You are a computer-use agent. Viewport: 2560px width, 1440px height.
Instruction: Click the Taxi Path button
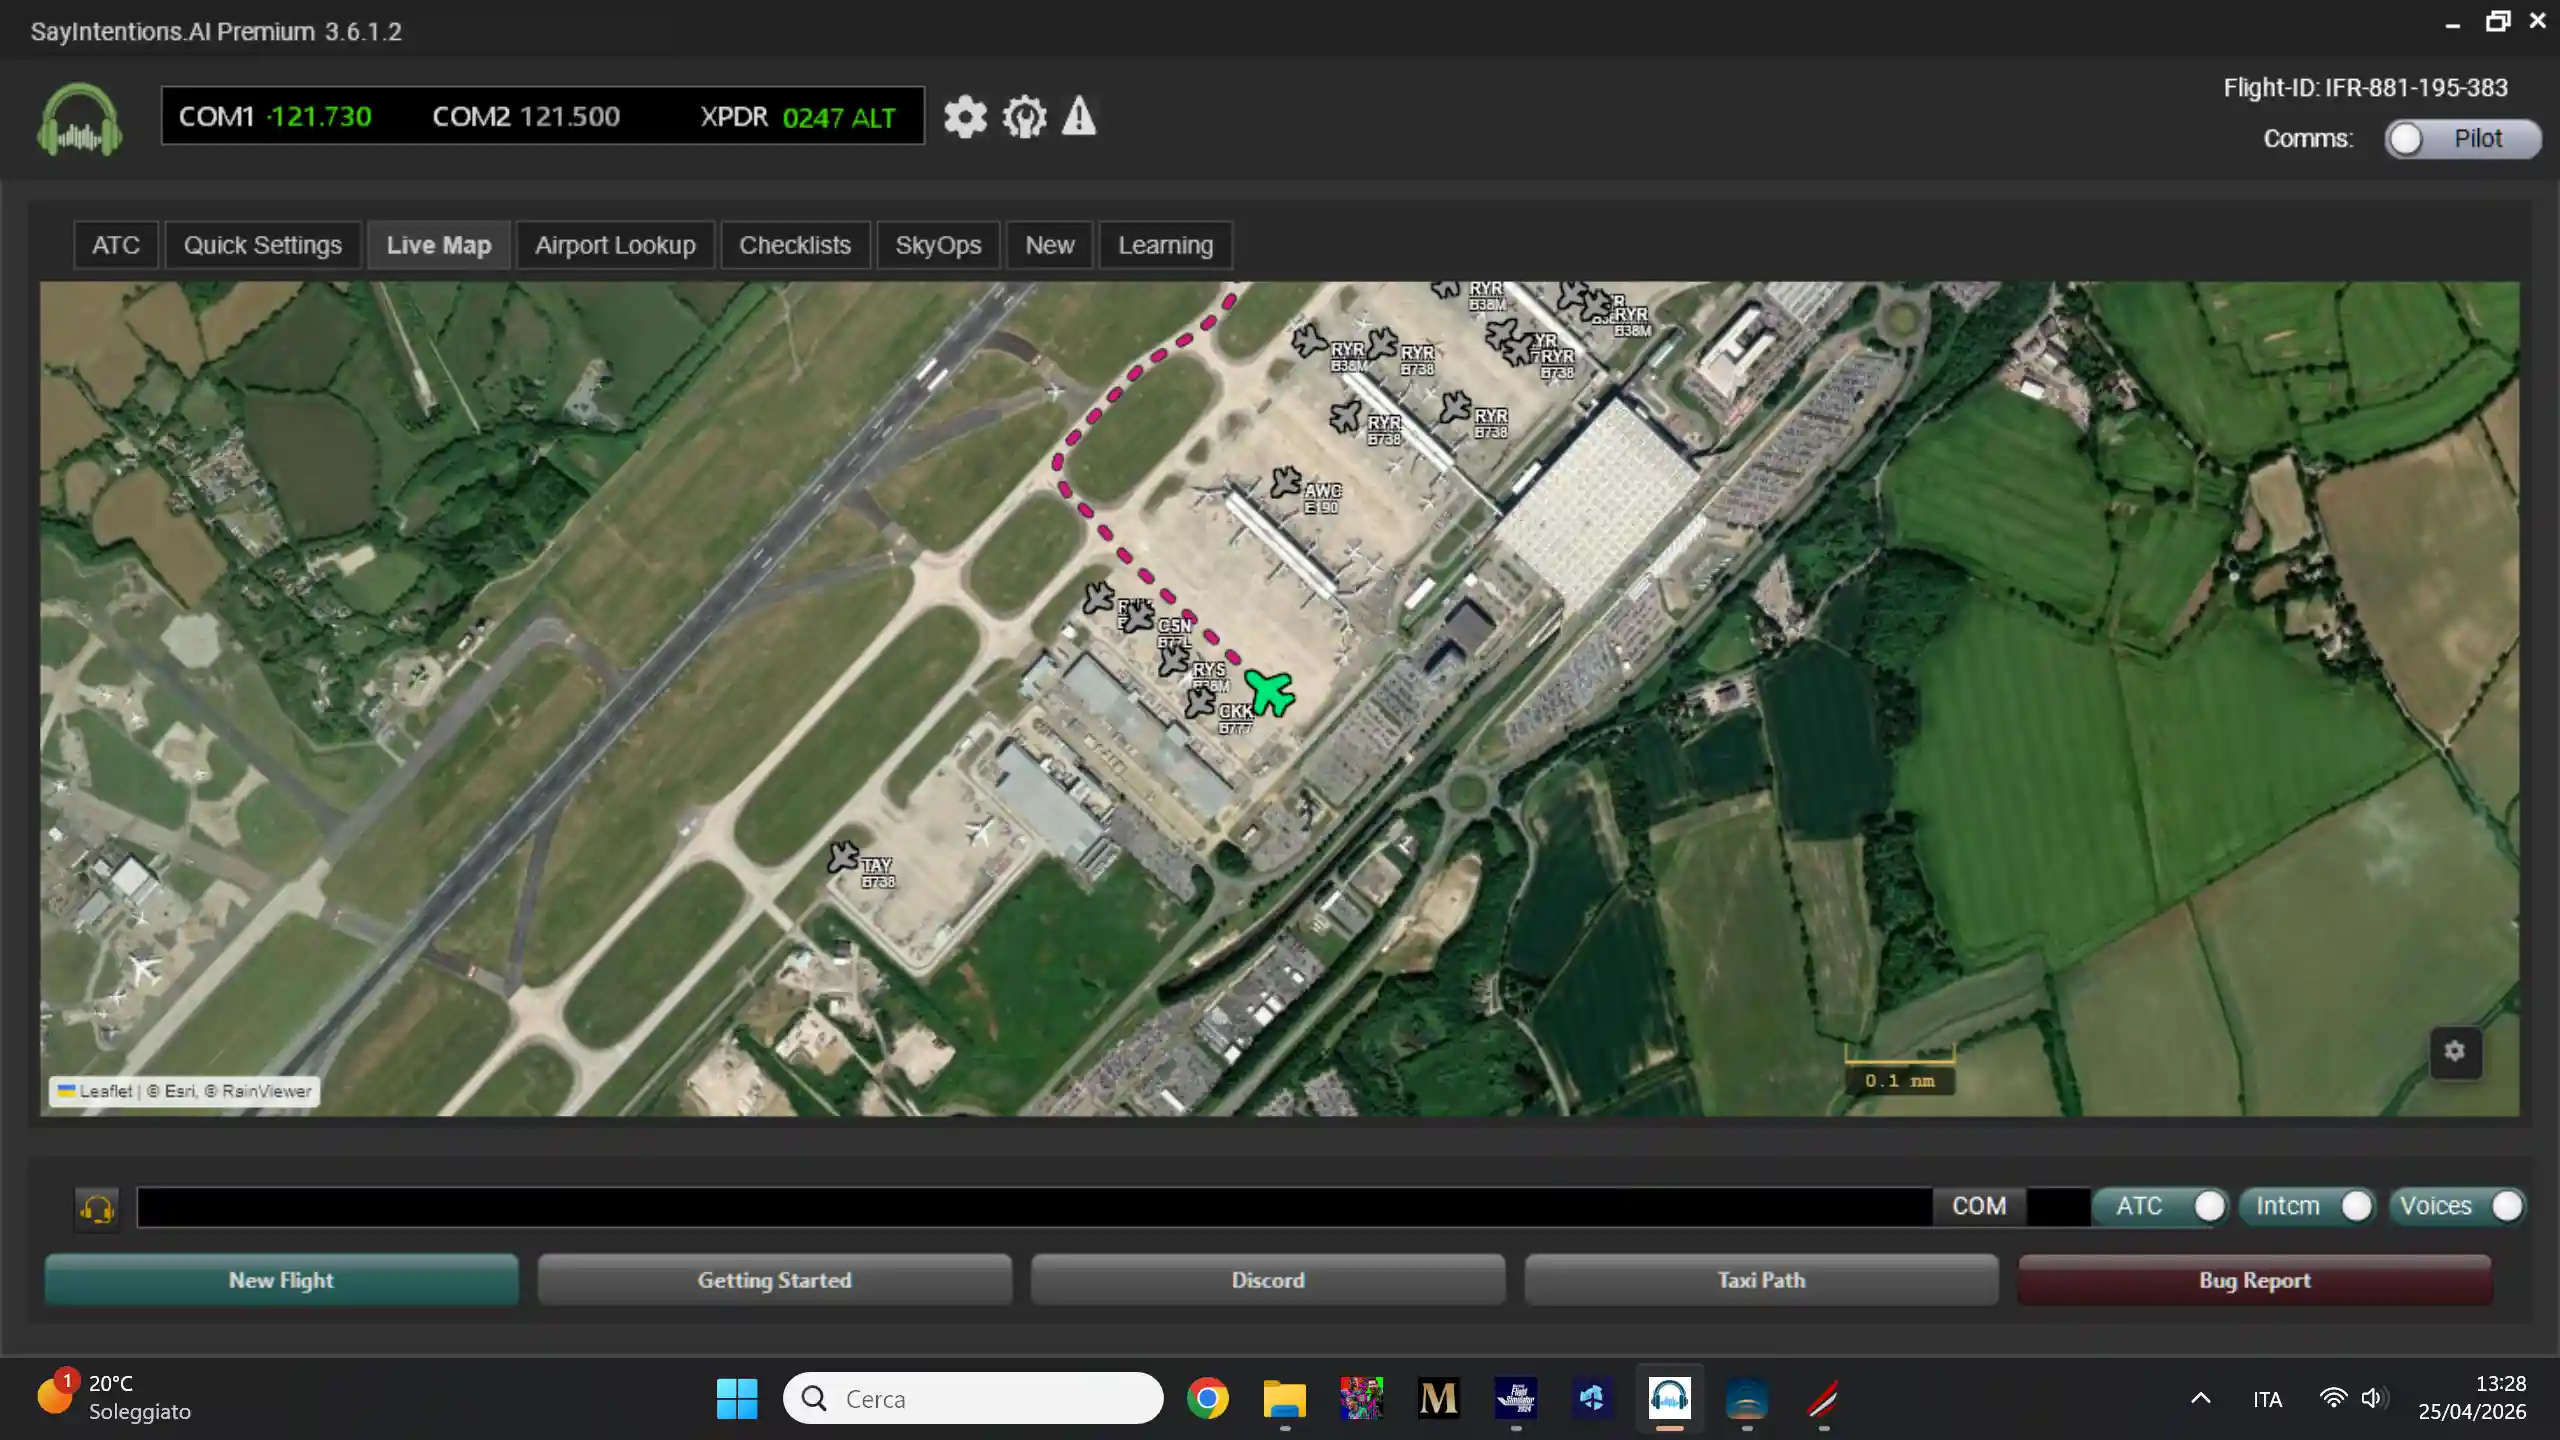(1761, 1280)
